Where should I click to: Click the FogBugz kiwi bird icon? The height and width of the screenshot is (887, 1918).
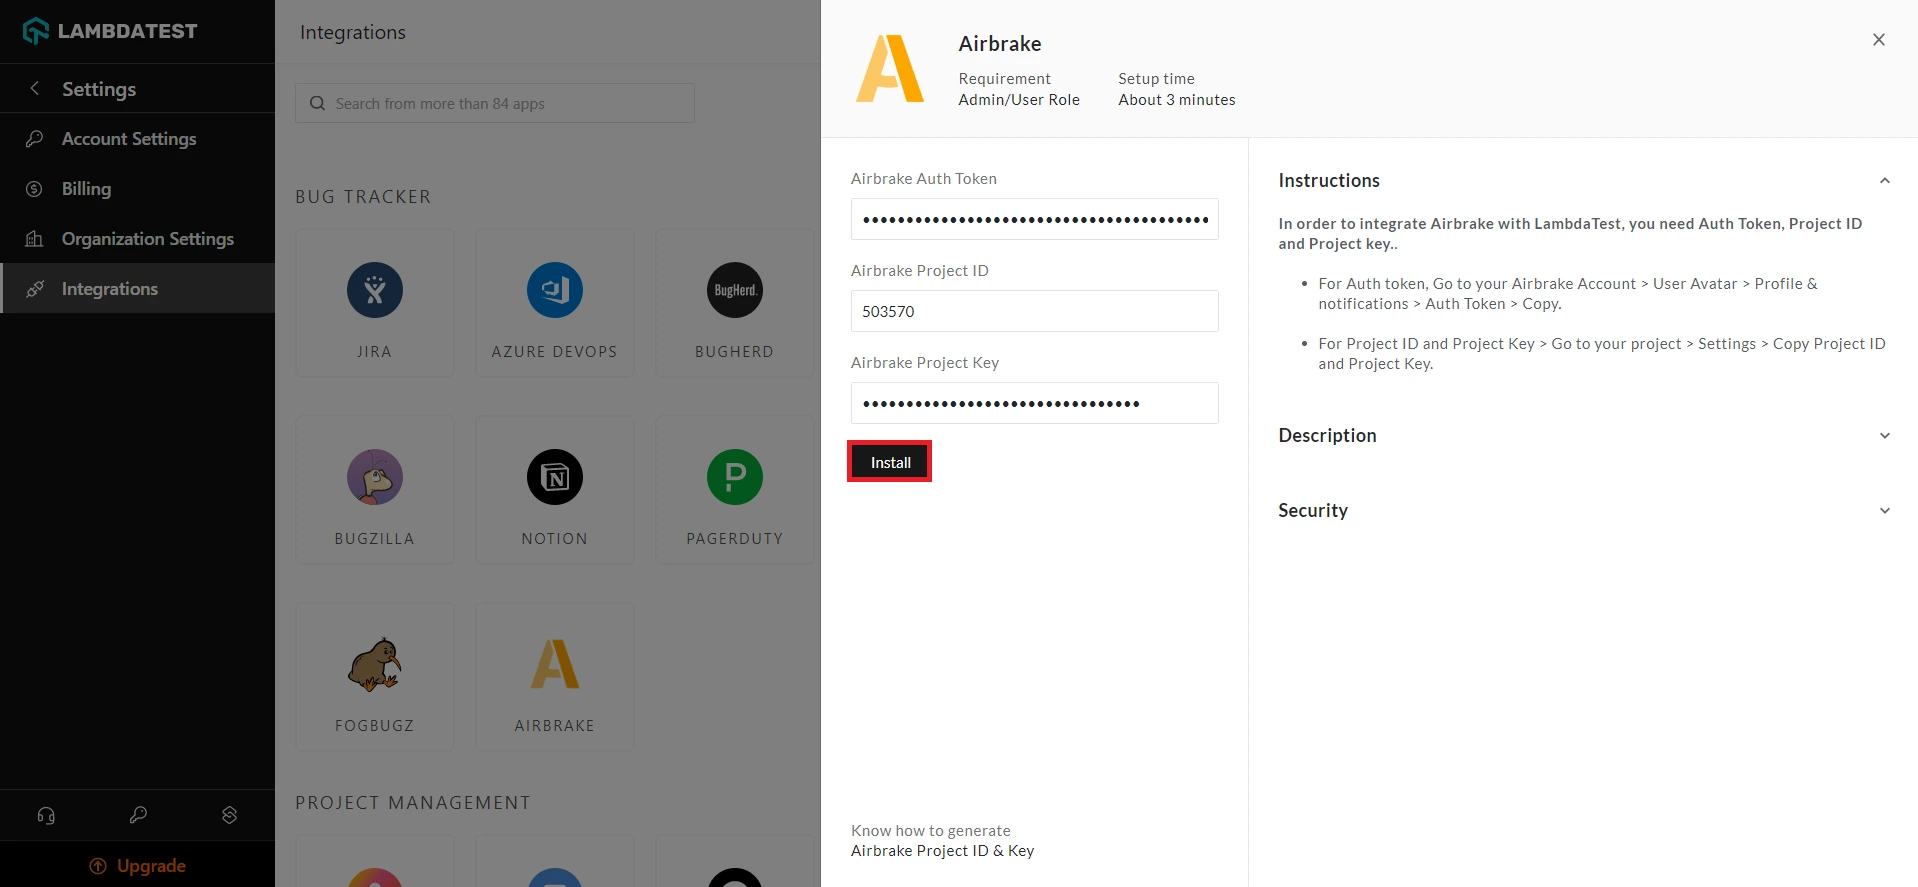click(x=374, y=665)
